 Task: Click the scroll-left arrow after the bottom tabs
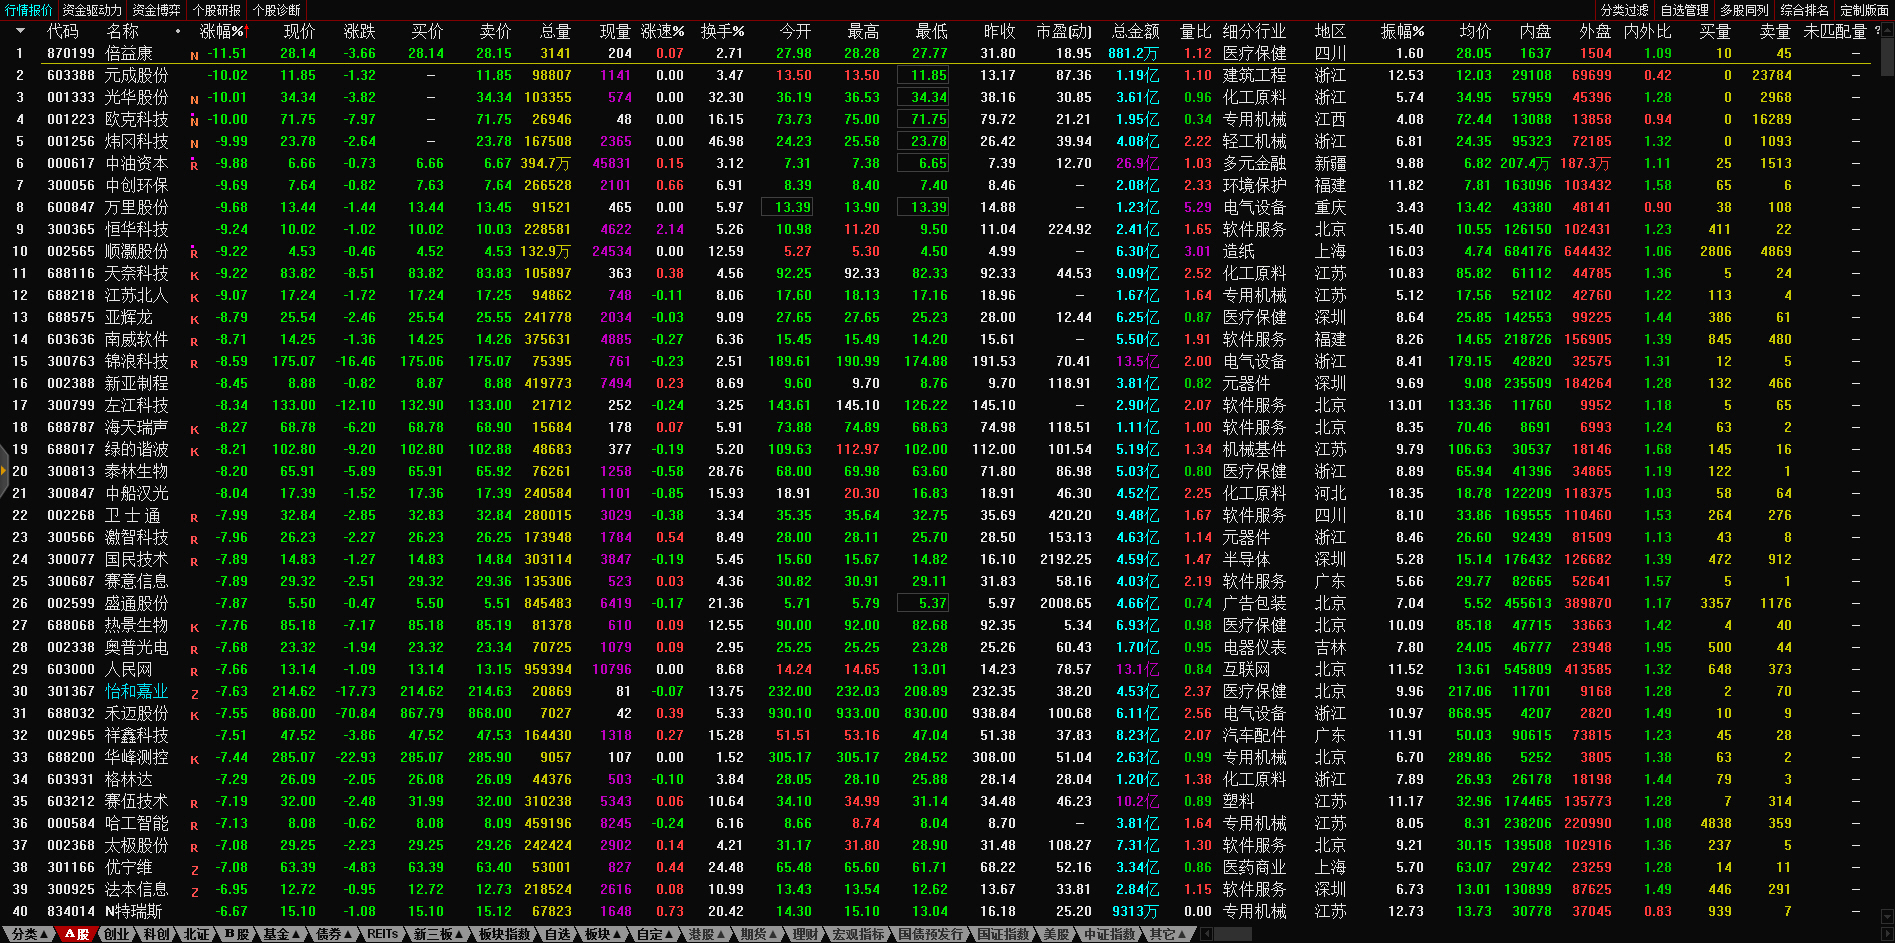(1206, 934)
